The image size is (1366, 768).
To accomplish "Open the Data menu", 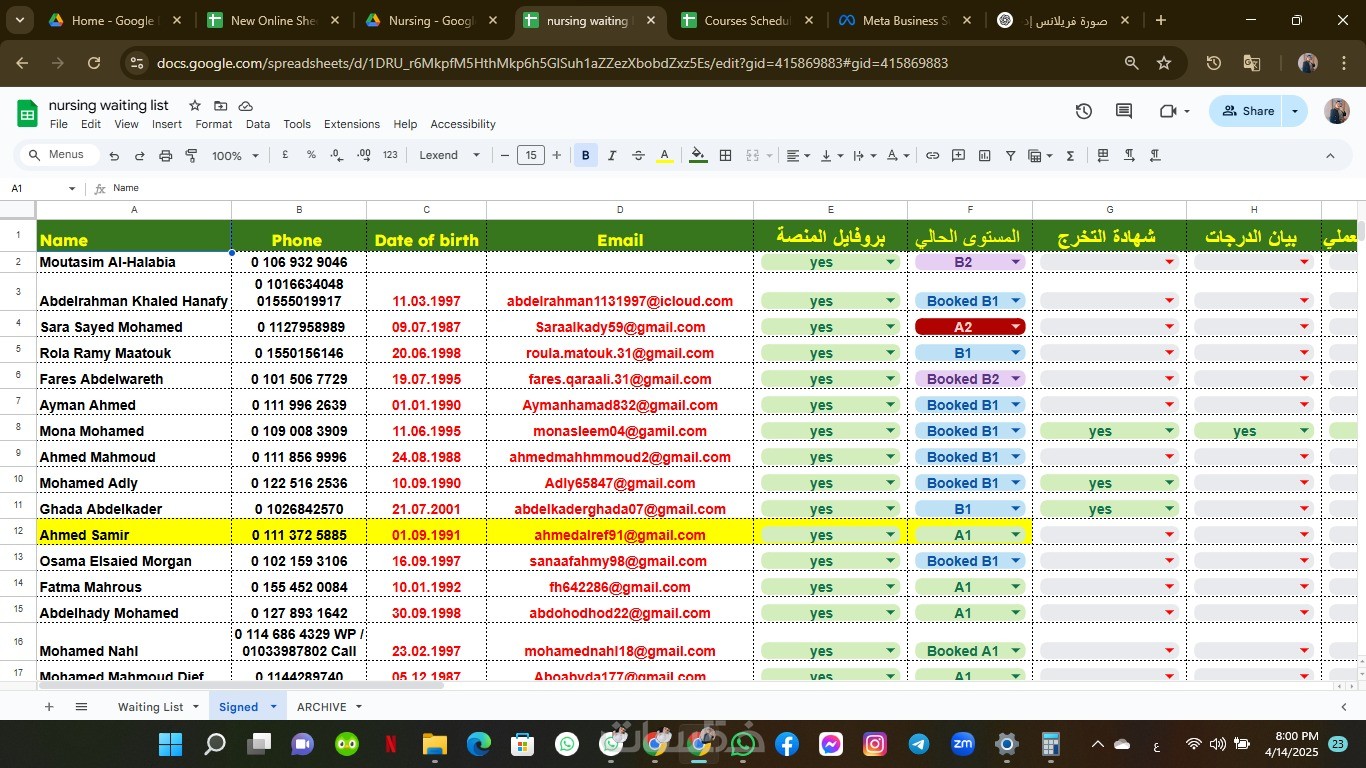I will [258, 124].
